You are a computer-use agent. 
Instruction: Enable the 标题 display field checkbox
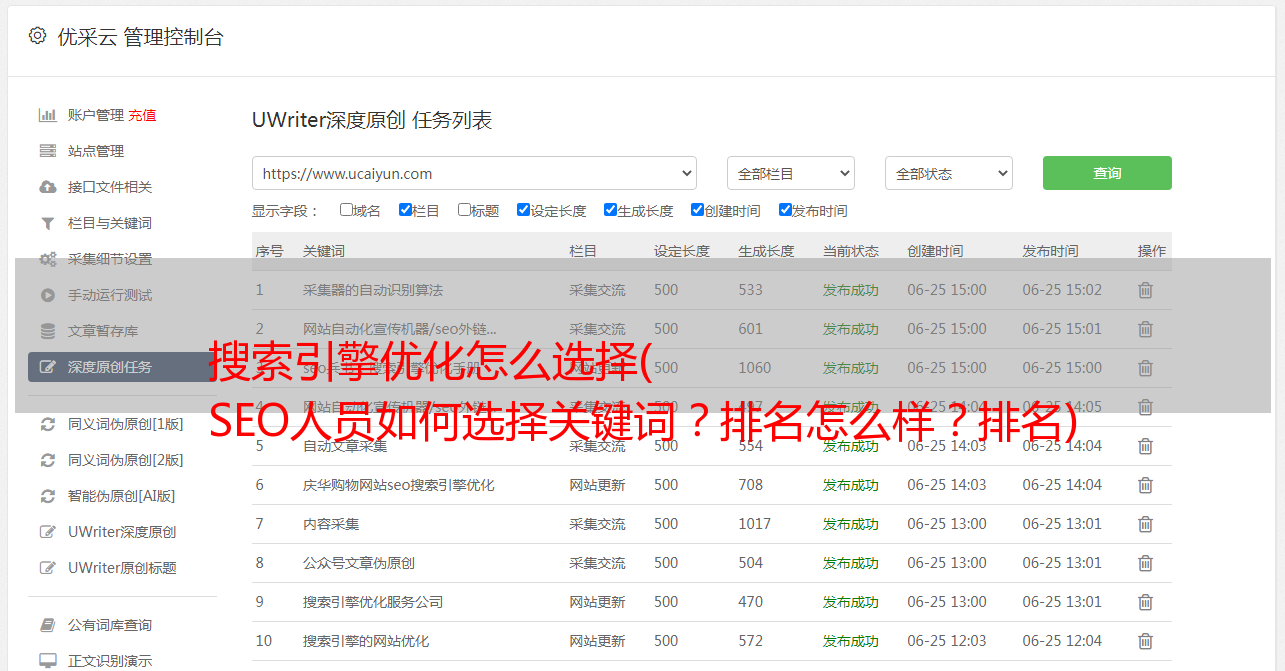[x=464, y=210]
